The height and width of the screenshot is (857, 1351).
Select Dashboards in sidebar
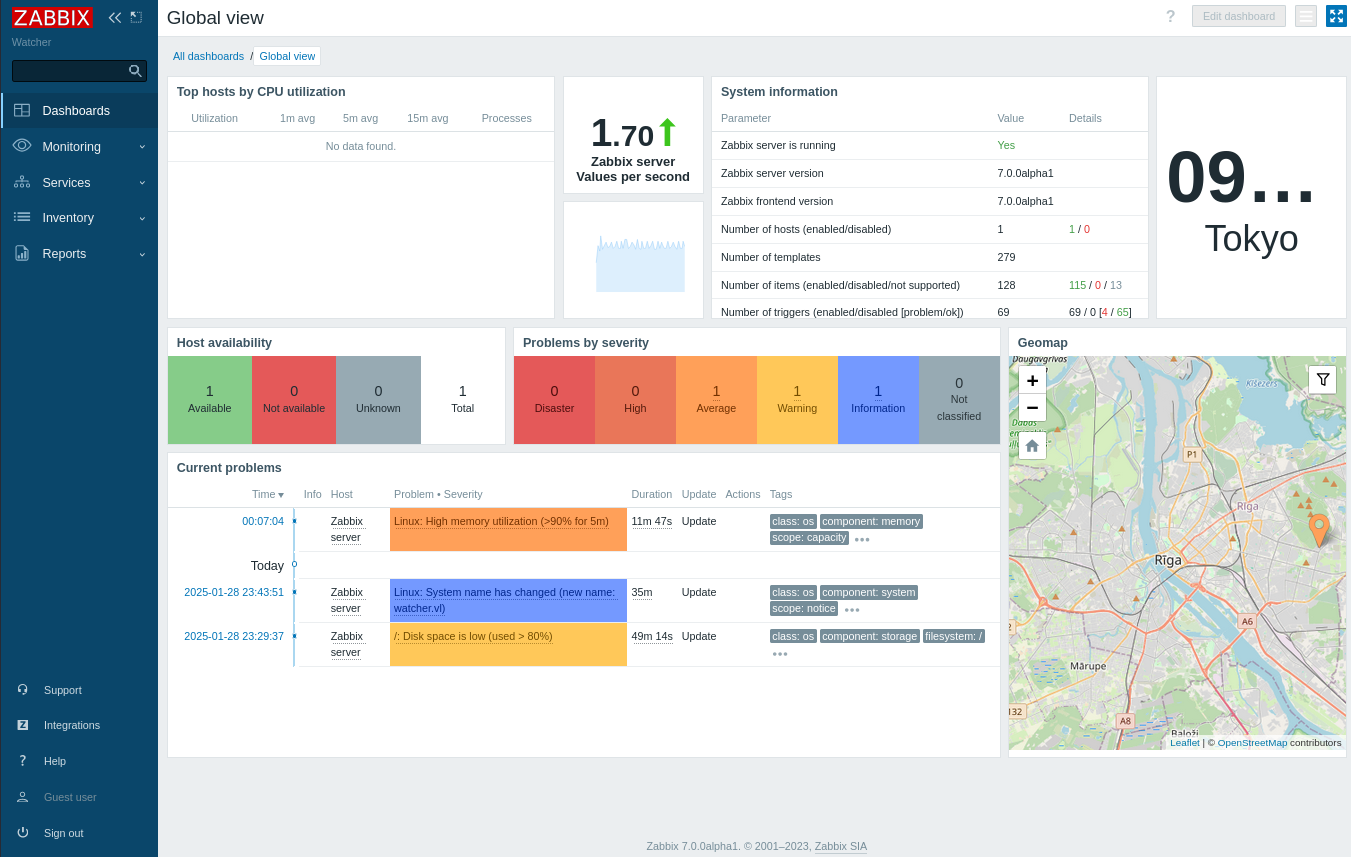pos(79,110)
